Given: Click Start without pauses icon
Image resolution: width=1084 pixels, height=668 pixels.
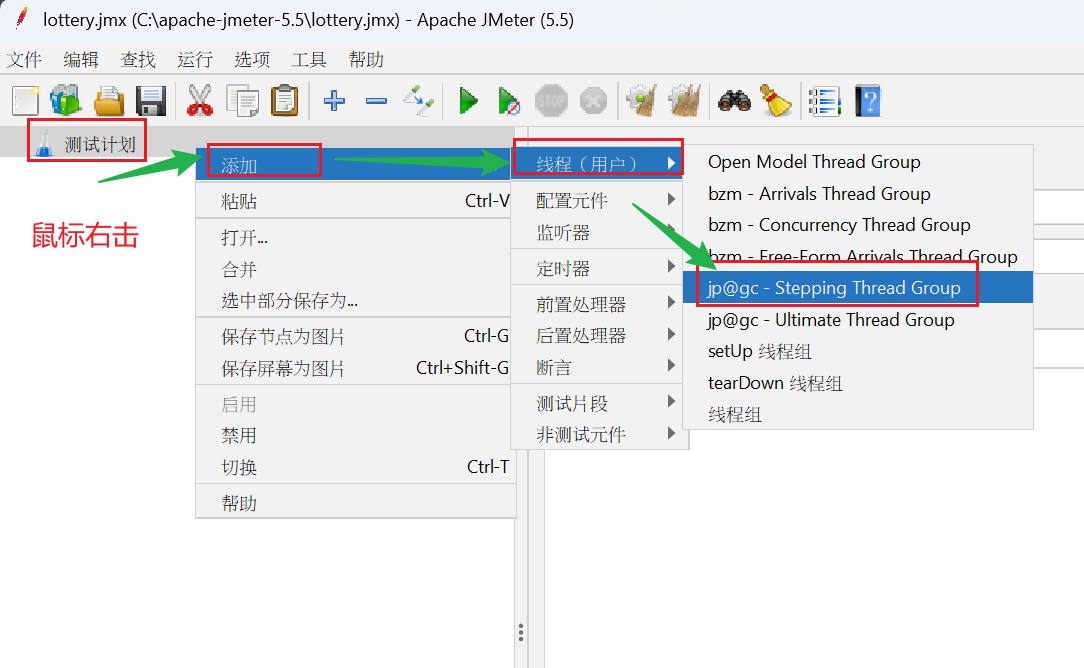Looking at the screenshot, I should tap(510, 102).
